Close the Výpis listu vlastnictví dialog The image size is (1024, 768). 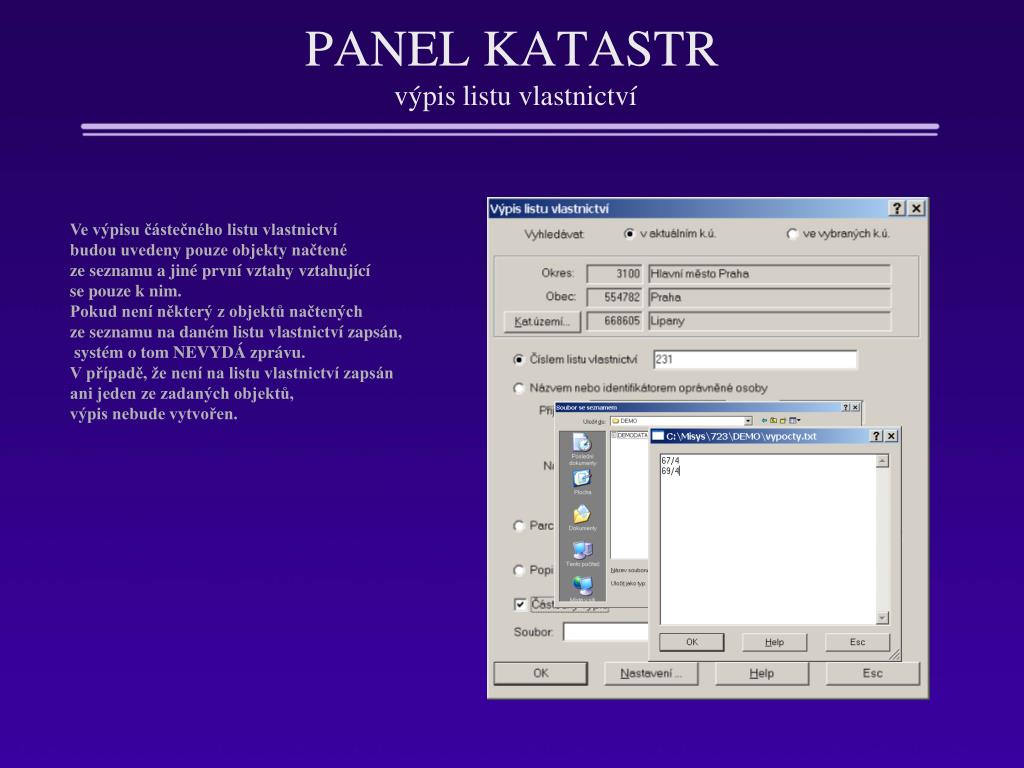(916, 208)
